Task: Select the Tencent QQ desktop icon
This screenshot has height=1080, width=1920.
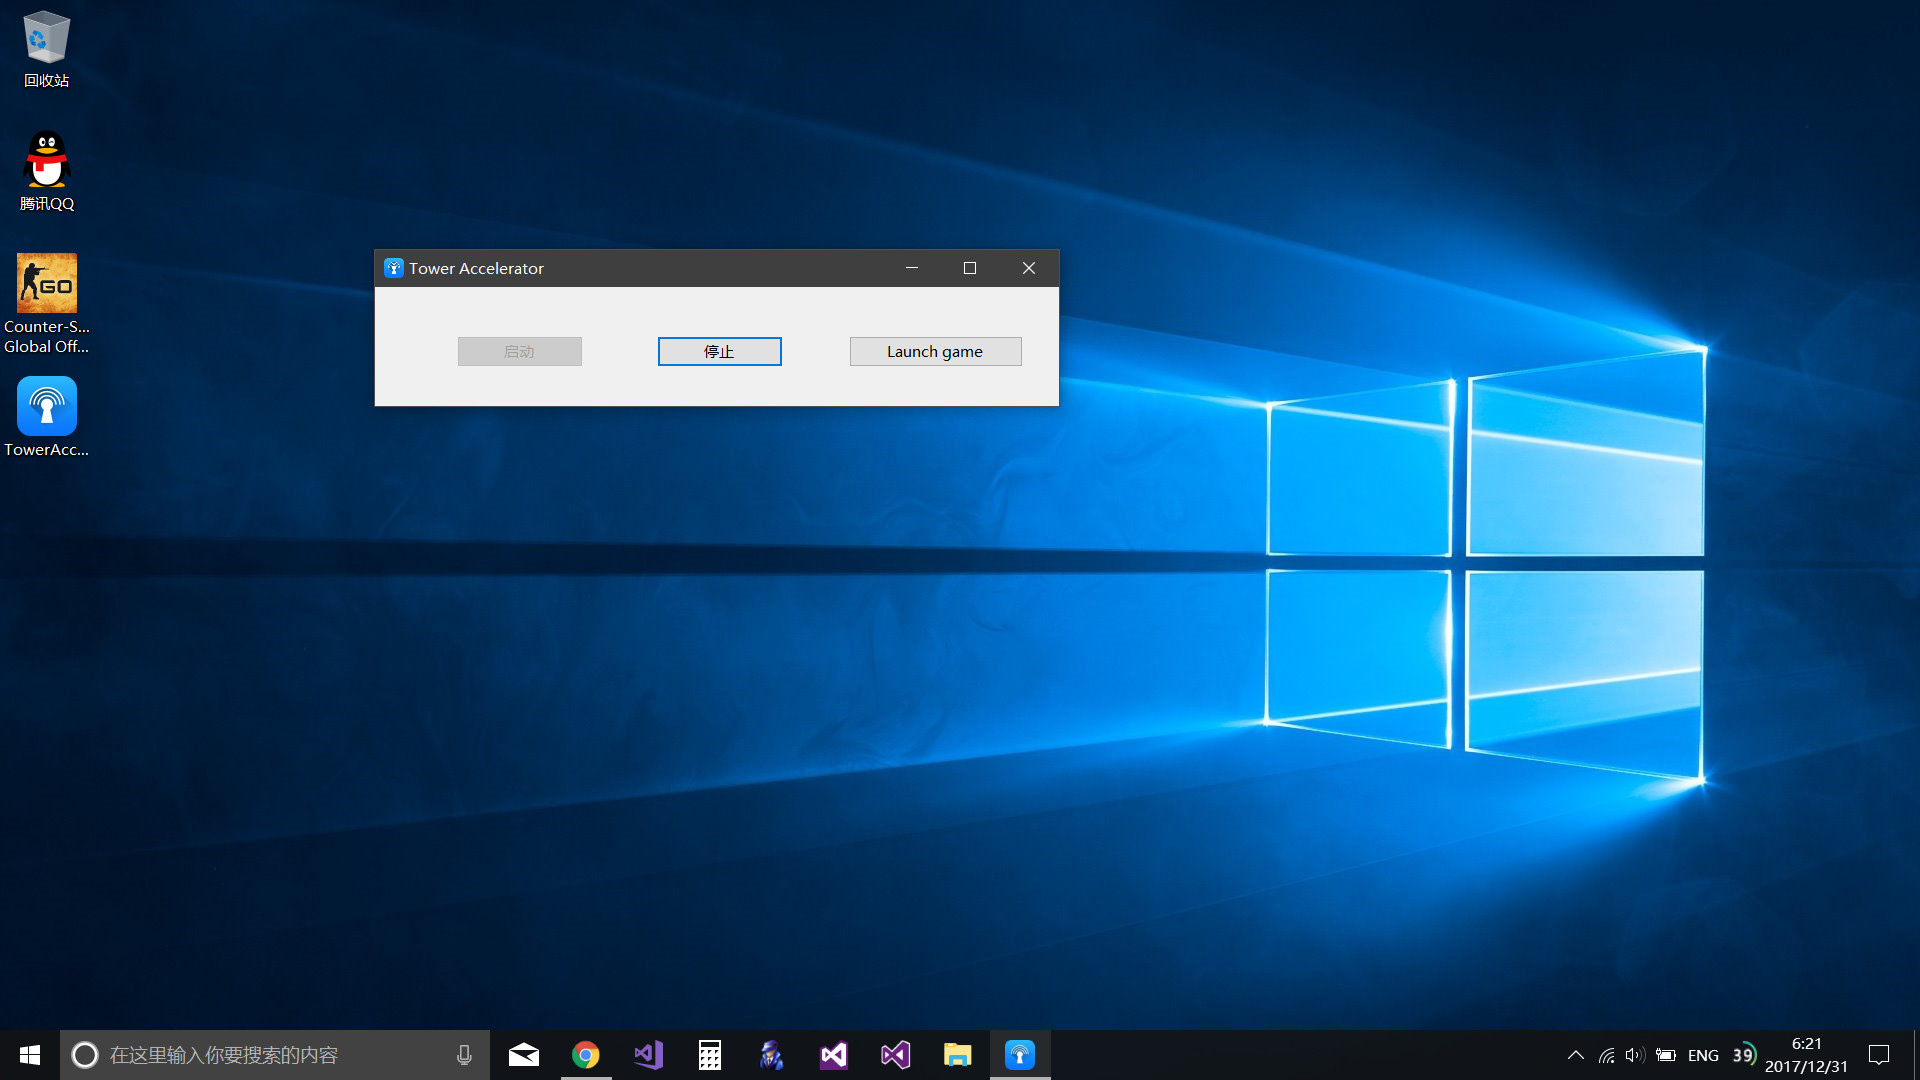Action: (x=46, y=171)
